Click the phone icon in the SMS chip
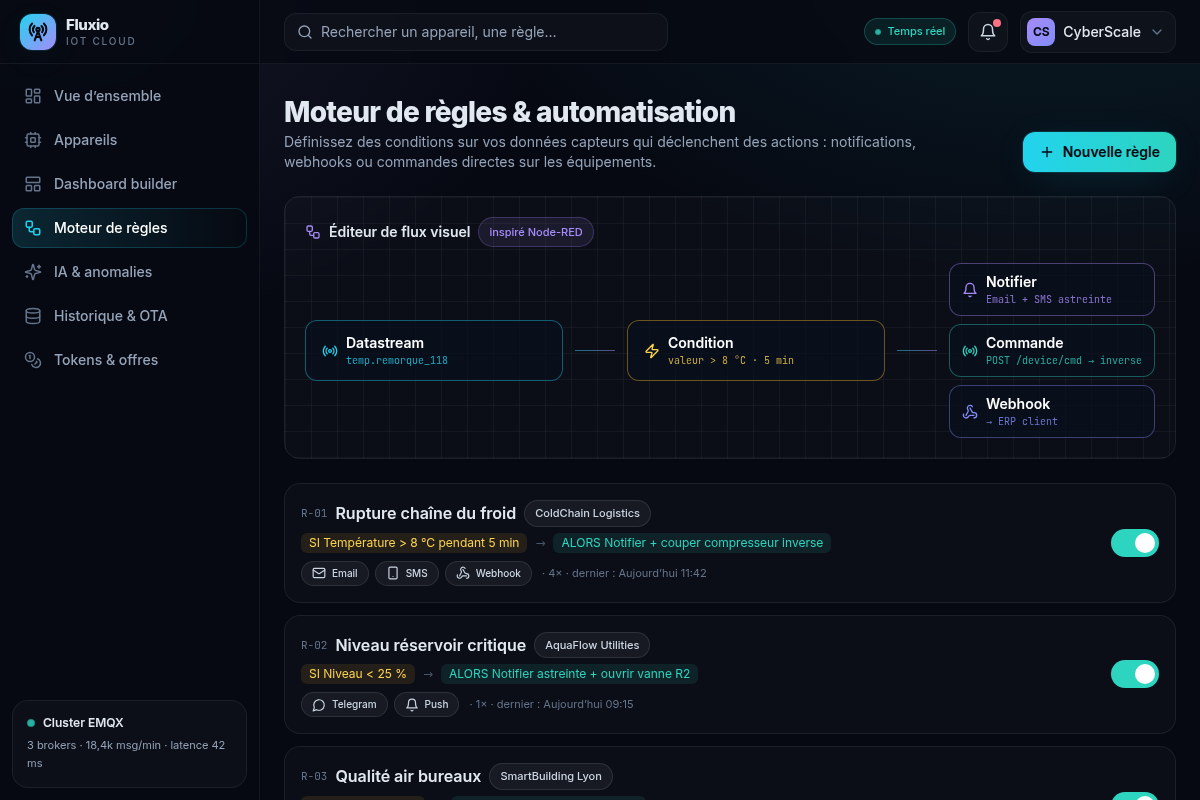This screenshot has height=800, width=1200. (x=393, y=573)
